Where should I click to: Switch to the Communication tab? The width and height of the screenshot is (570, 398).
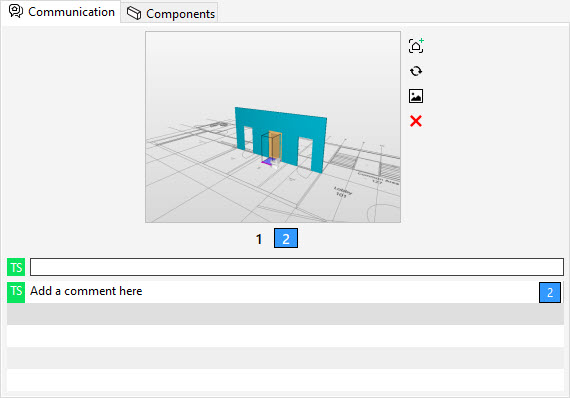click(61, 12)
